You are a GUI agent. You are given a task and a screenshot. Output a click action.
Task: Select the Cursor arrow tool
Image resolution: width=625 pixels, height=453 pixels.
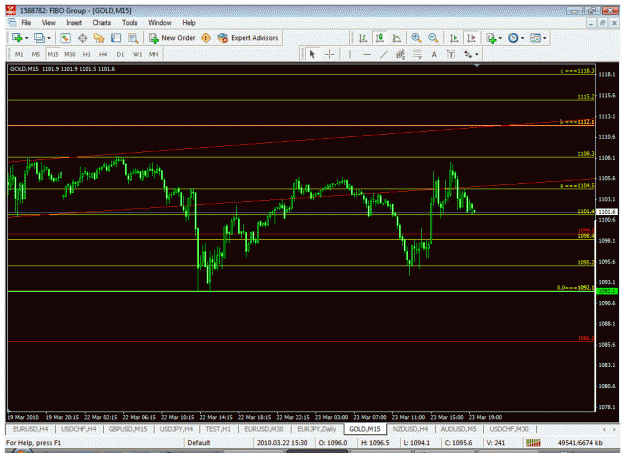click(x=312, y=54)
